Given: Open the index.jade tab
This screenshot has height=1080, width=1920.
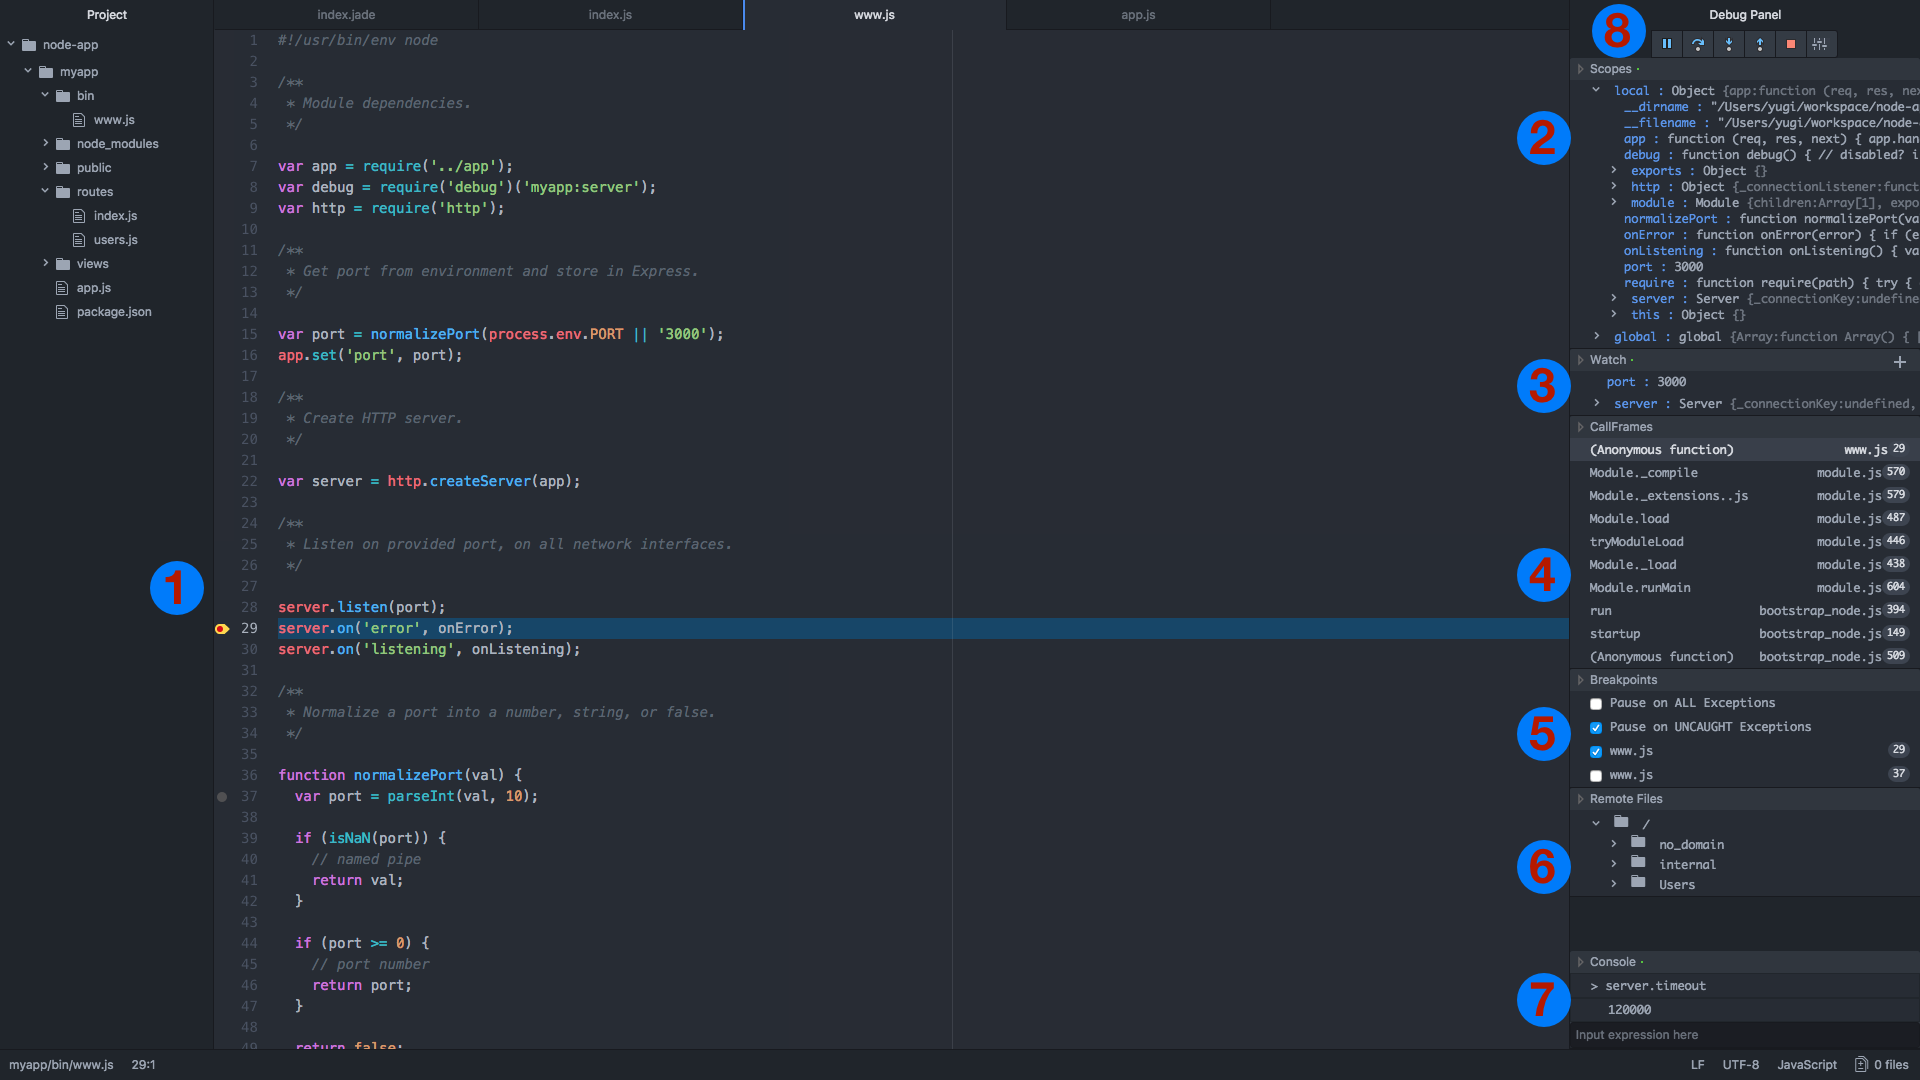Looking at the screenshot, I should [x=346, y=15].
